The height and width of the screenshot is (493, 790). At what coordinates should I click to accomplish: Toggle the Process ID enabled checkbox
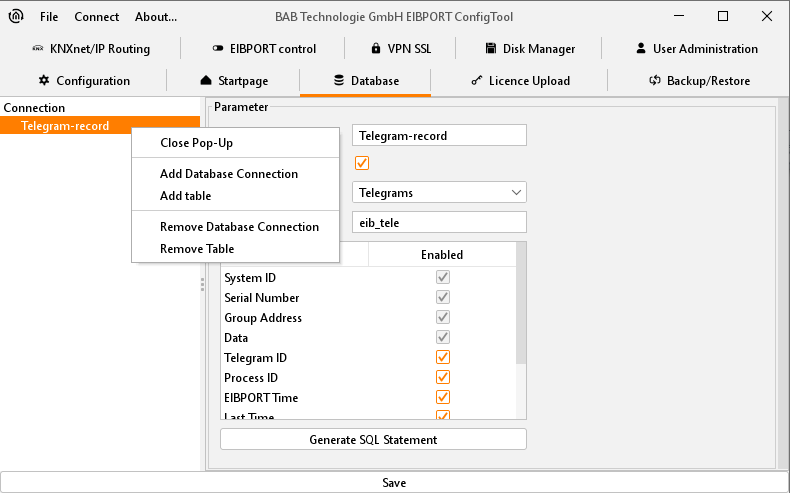[x=442, y=377]
